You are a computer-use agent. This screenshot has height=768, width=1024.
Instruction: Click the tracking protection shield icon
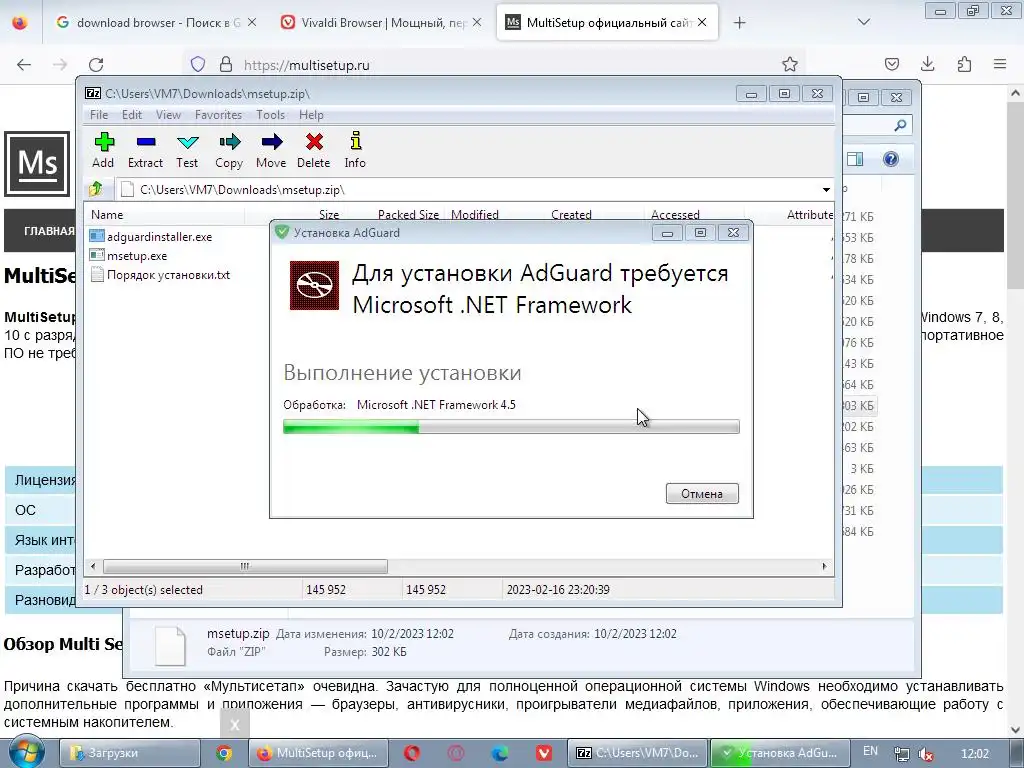[x=198, y=65]
